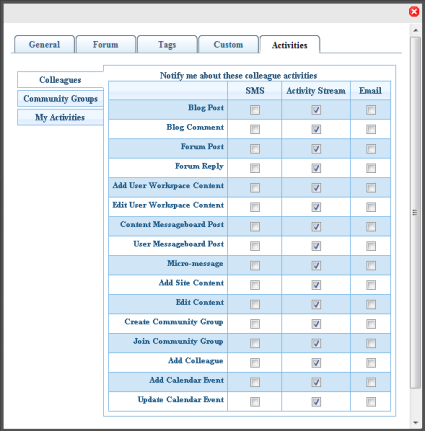
Task: Enable Email for Content Messageboard Post
Action: tap(371, 227)
